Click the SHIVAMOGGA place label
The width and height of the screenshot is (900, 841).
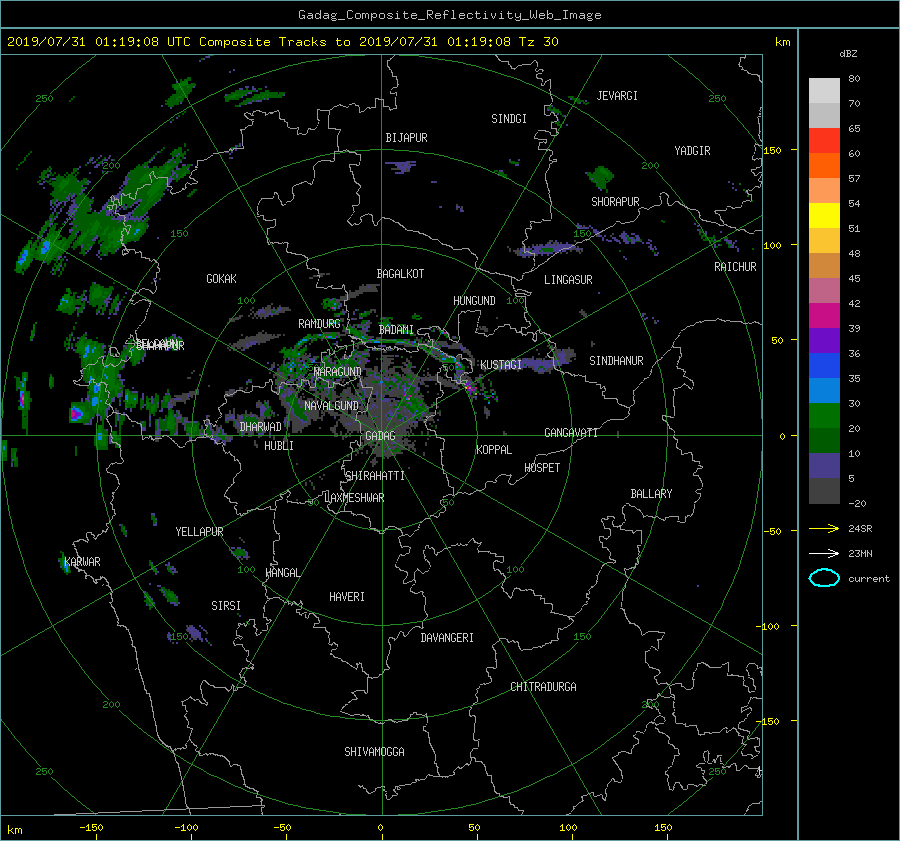[x=374, y=752]
